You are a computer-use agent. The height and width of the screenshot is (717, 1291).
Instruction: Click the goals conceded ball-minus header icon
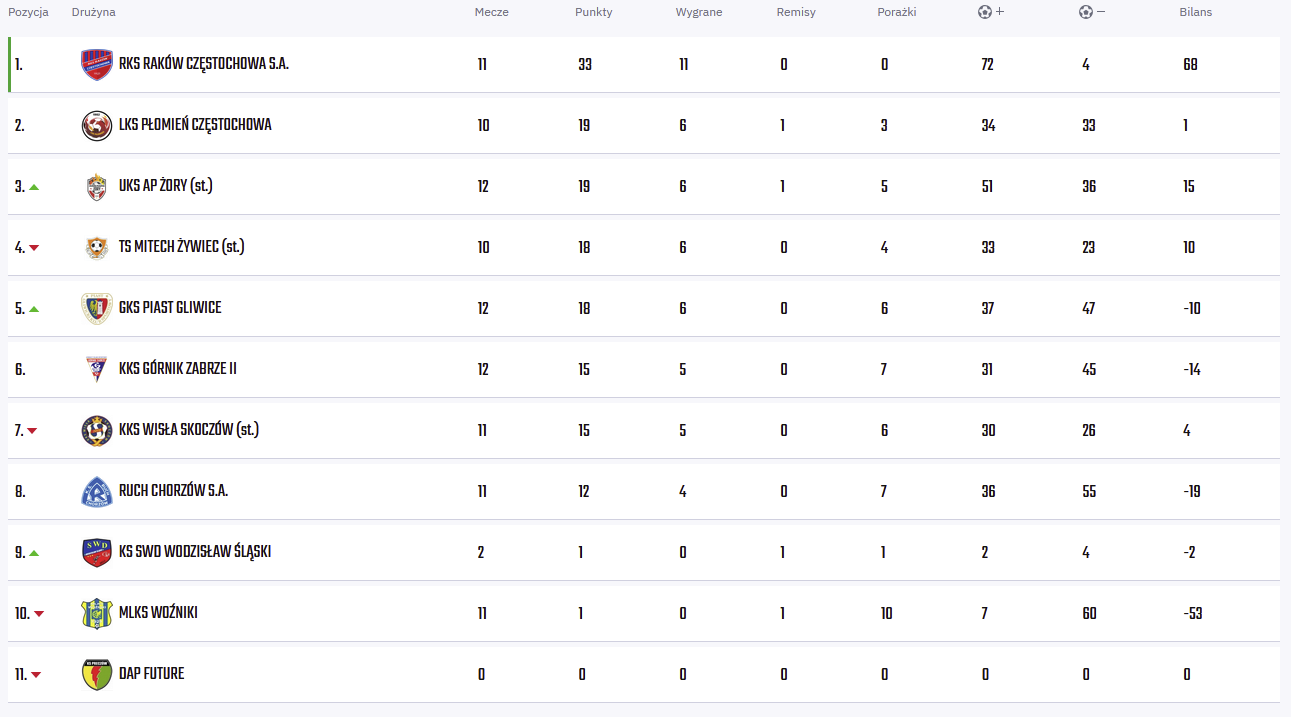(x=1091, y=12)
